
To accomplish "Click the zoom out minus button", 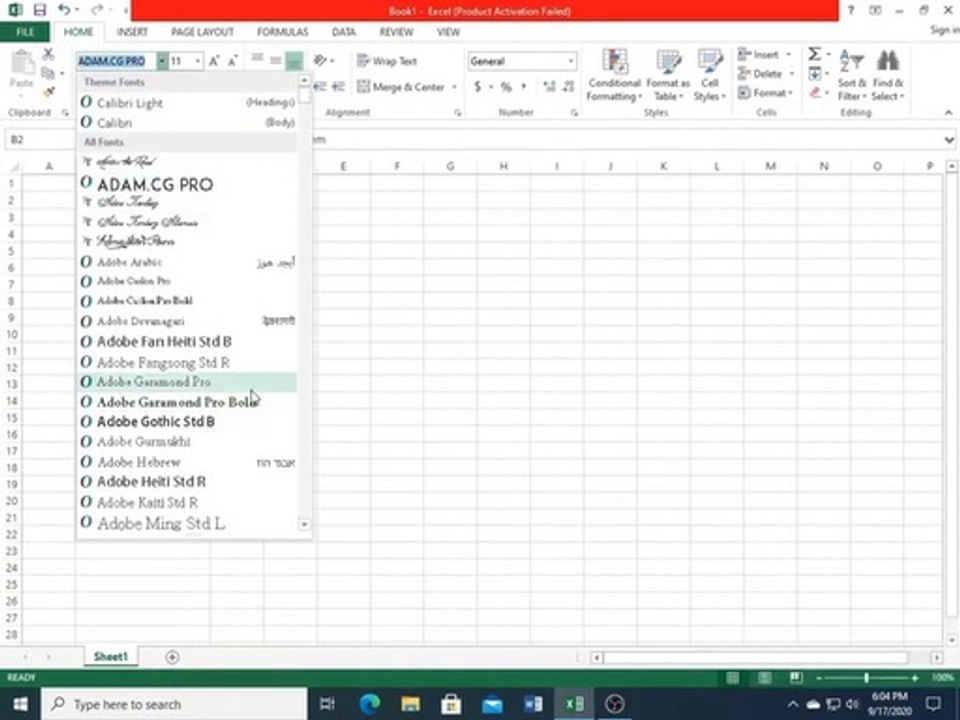I will pyautogui.click(x=819, y=678).
